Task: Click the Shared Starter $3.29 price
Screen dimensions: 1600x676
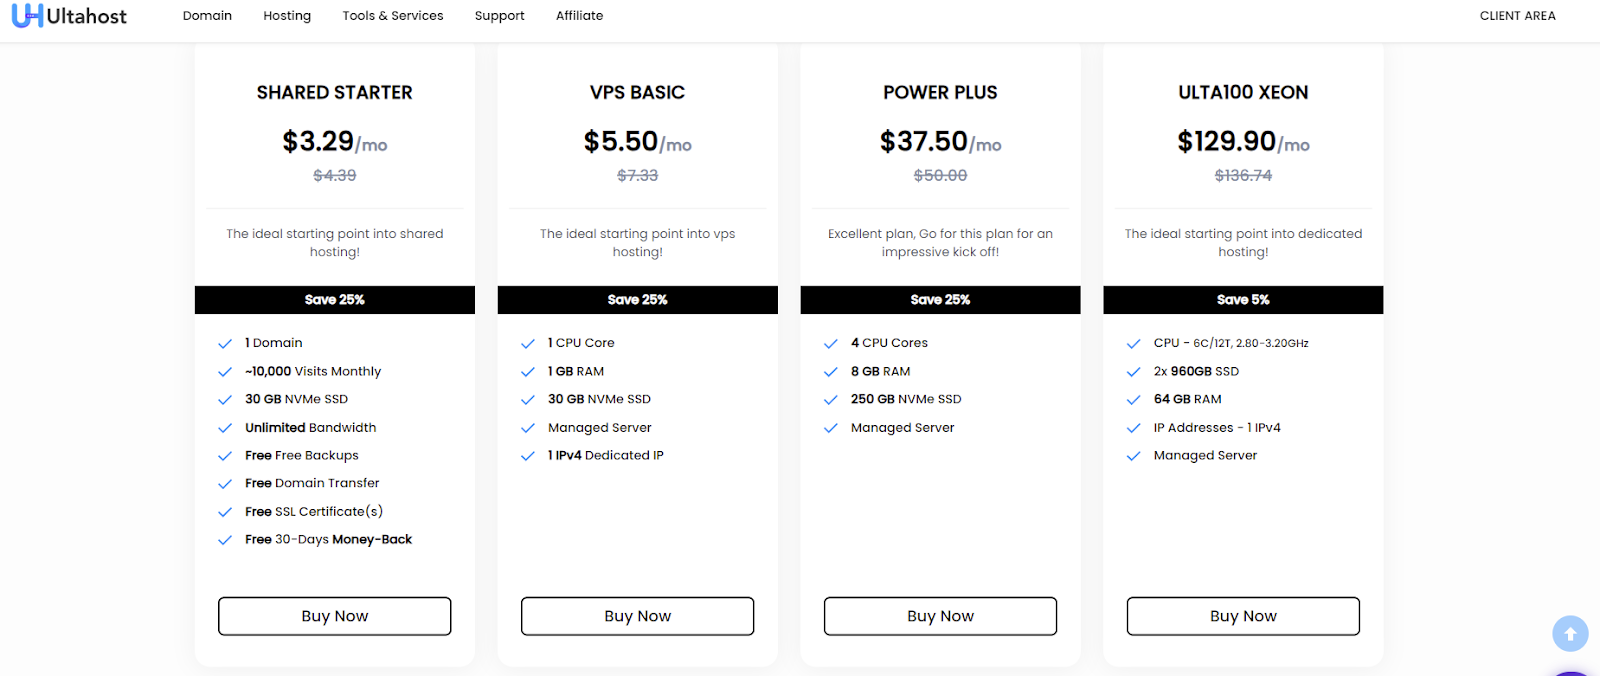Action: [x=319, y=141]
